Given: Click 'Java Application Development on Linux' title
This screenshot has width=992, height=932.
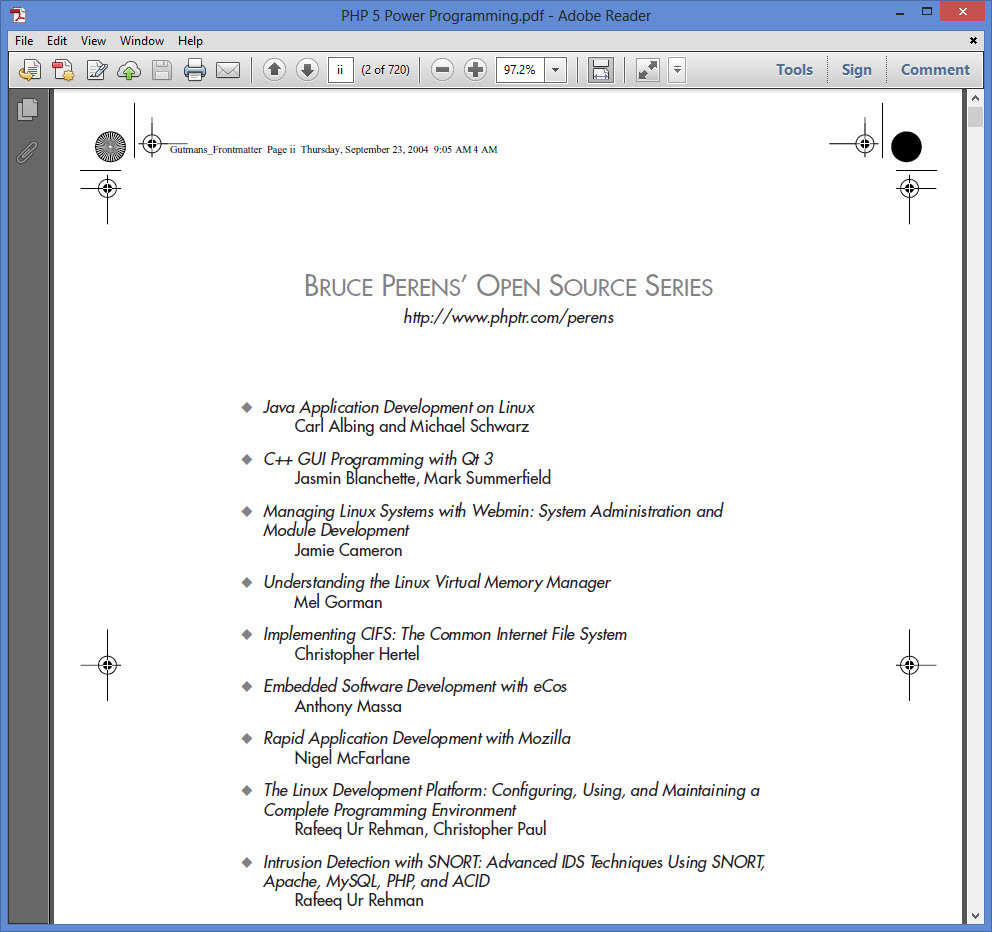Looking at the screenshot, I should pos(399,407).
